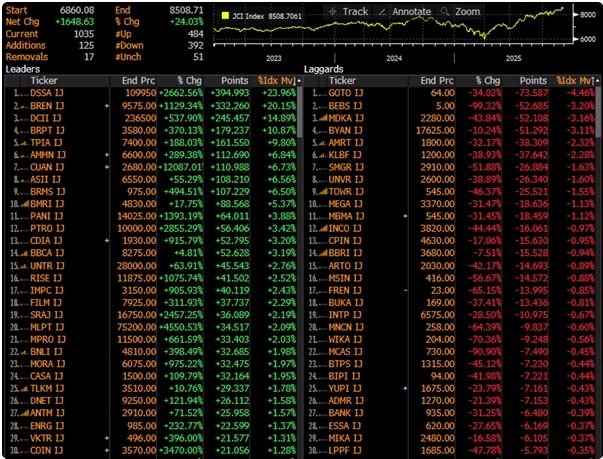The image size is (603, 459).
Task: Click the Annotate pencil icon
Action: click(382, 12)
